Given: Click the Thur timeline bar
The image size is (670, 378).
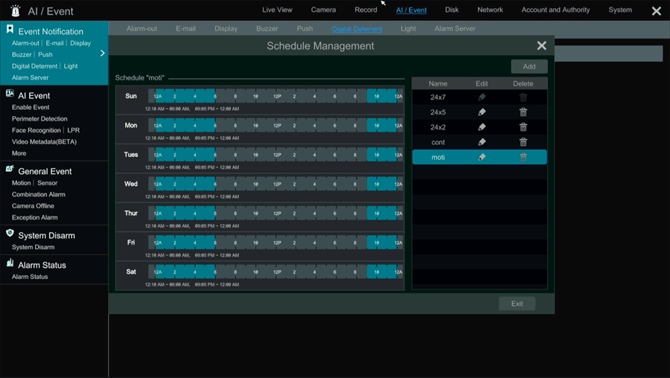Looking at the screenshot, I should (x=275, y=213).
